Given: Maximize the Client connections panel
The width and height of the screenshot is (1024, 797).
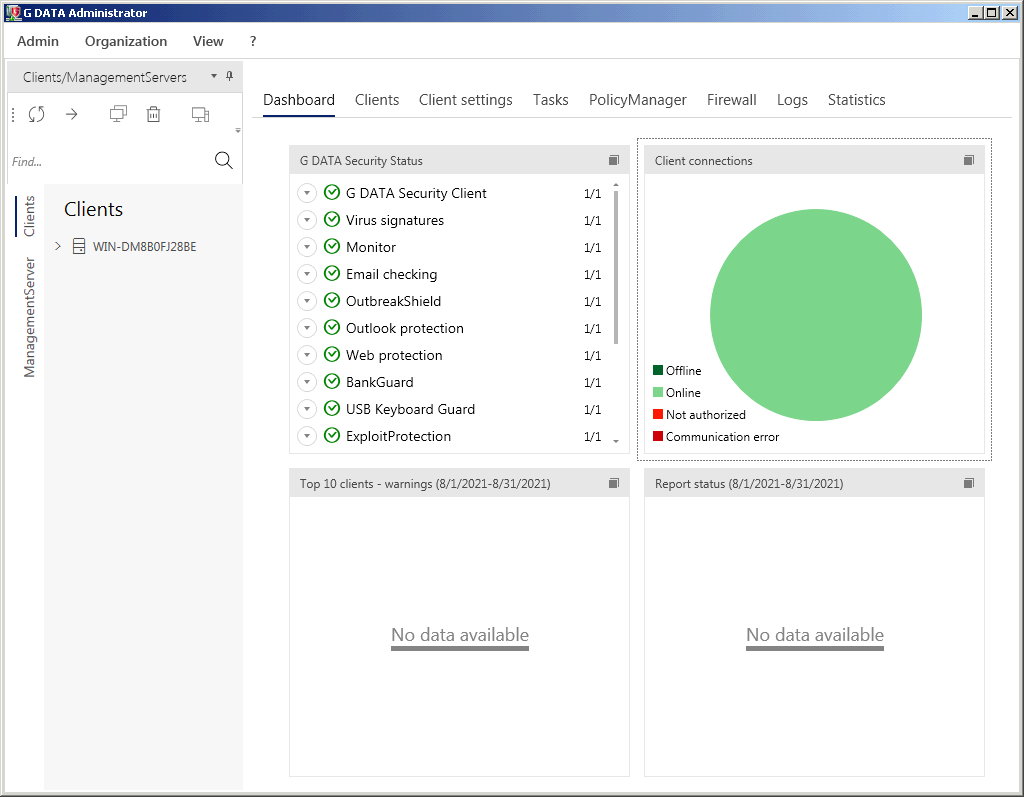Looking at the screenshot, I should (968, 160).
